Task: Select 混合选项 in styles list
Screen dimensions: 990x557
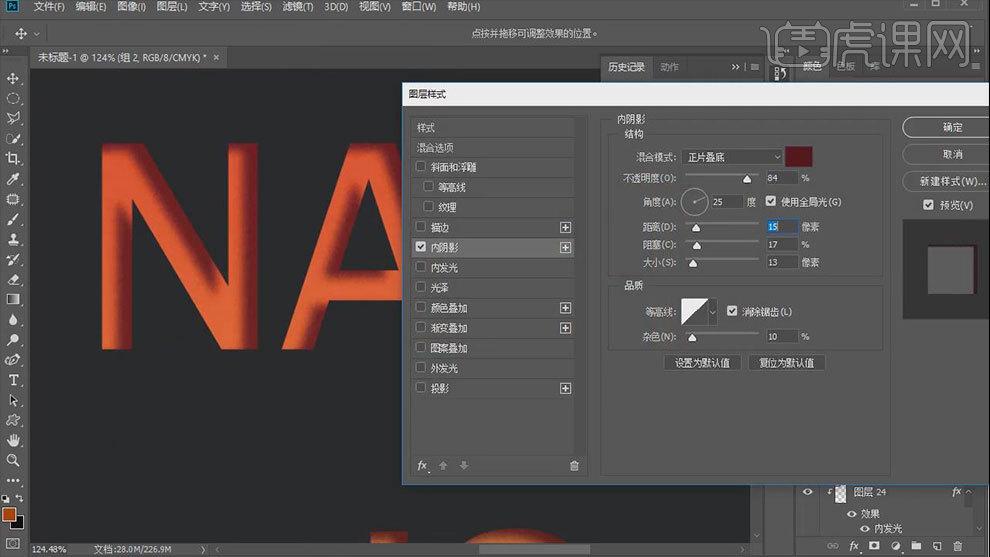Action: tap(492, 148)
